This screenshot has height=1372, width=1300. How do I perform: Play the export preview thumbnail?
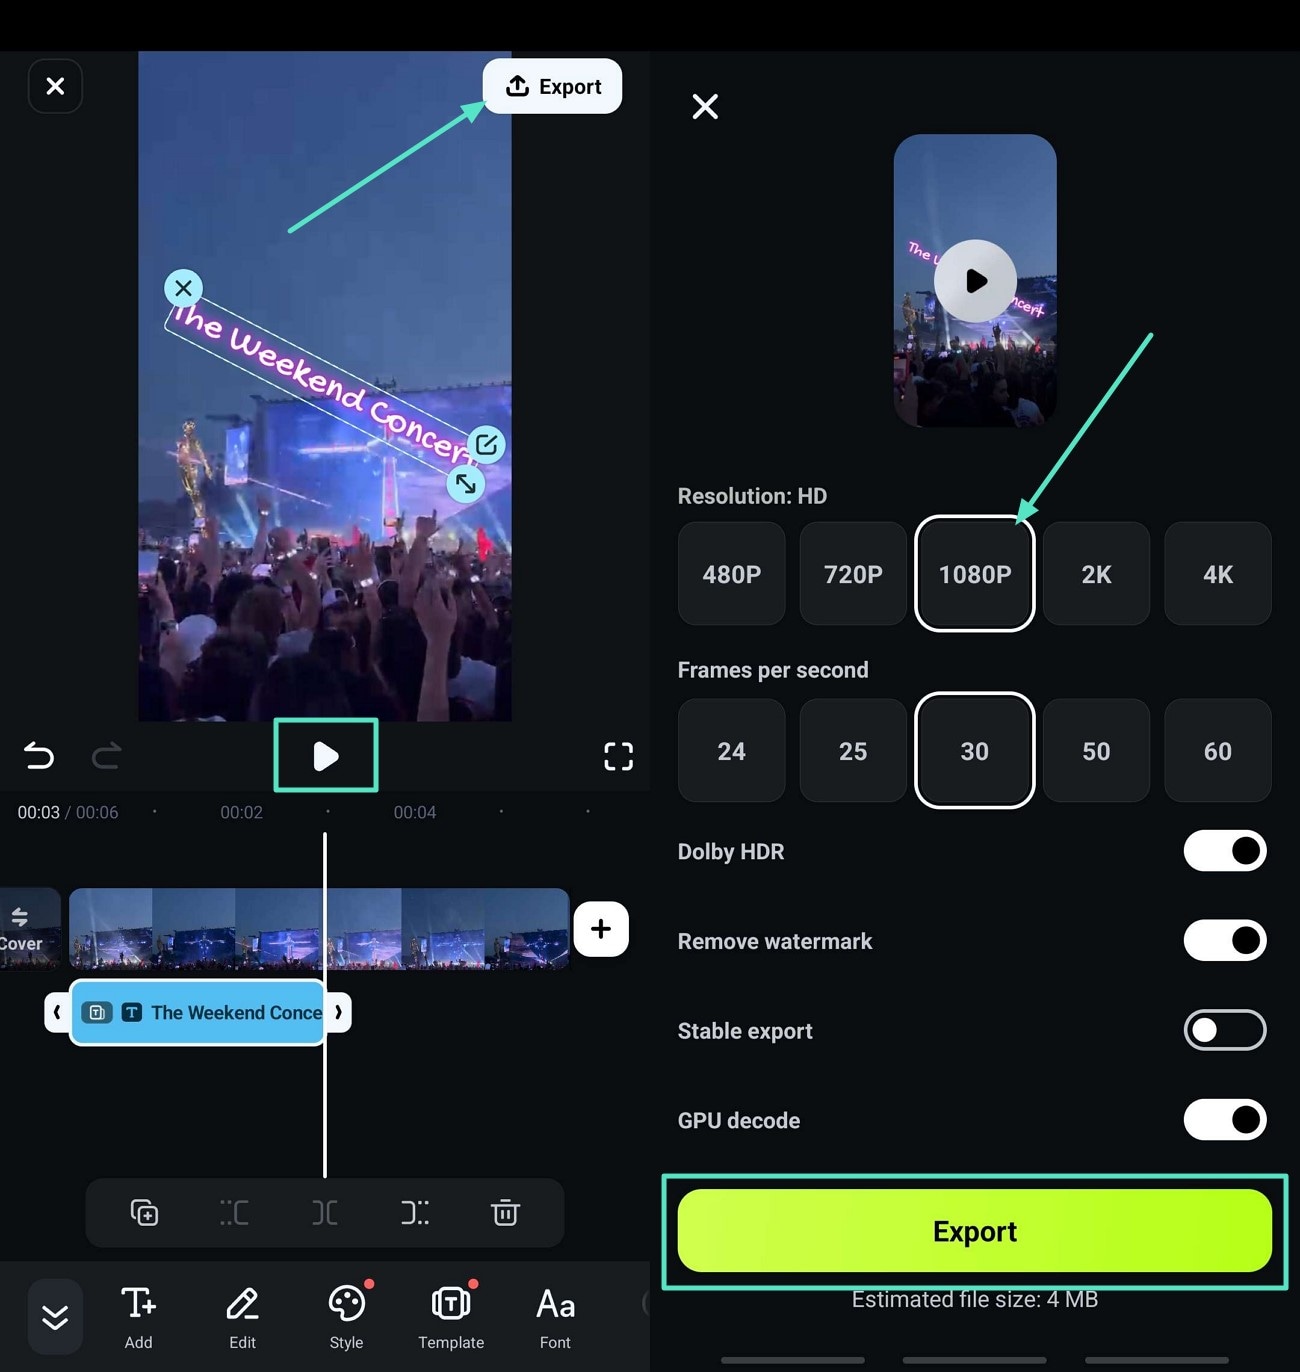coord(975,281)
